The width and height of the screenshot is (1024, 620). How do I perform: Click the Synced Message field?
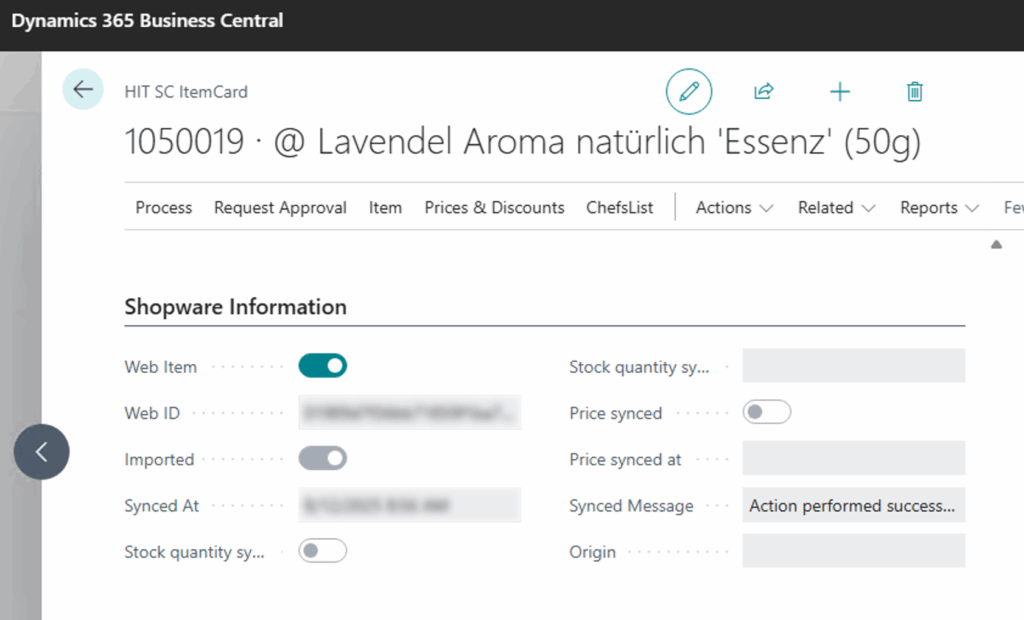854,505
